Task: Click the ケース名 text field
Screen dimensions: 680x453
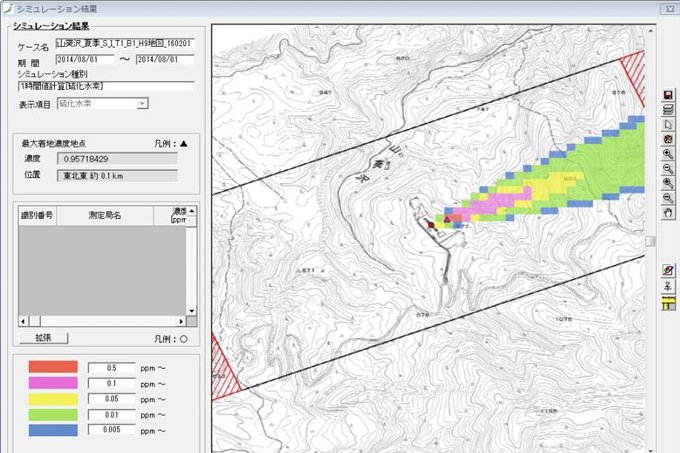Action: 127,45
